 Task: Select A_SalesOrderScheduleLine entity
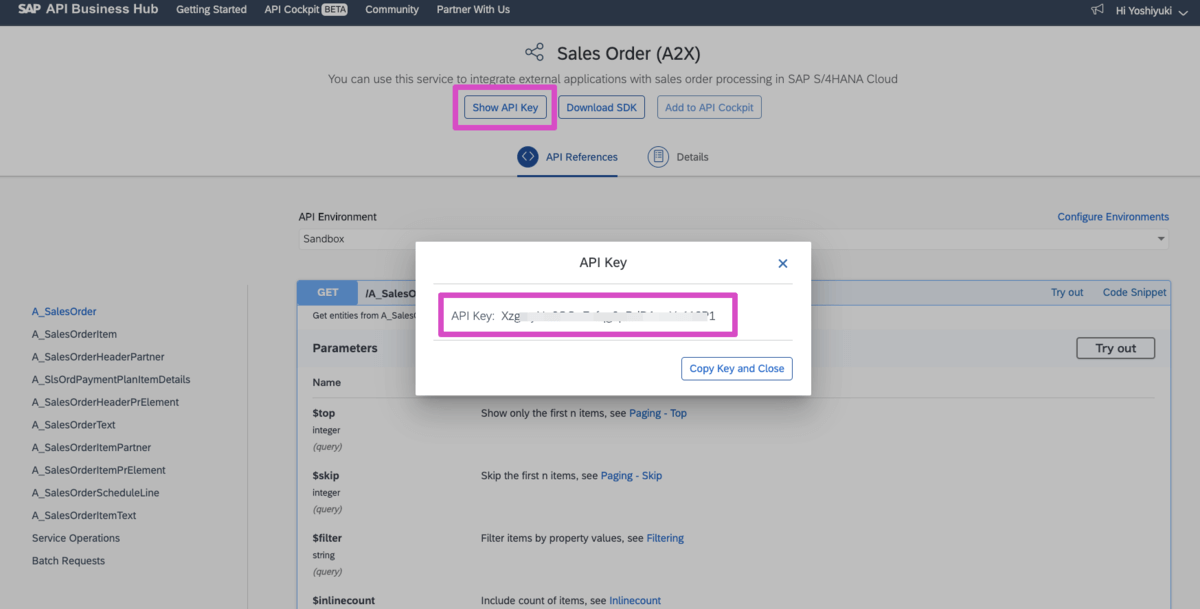click(96, 493)
